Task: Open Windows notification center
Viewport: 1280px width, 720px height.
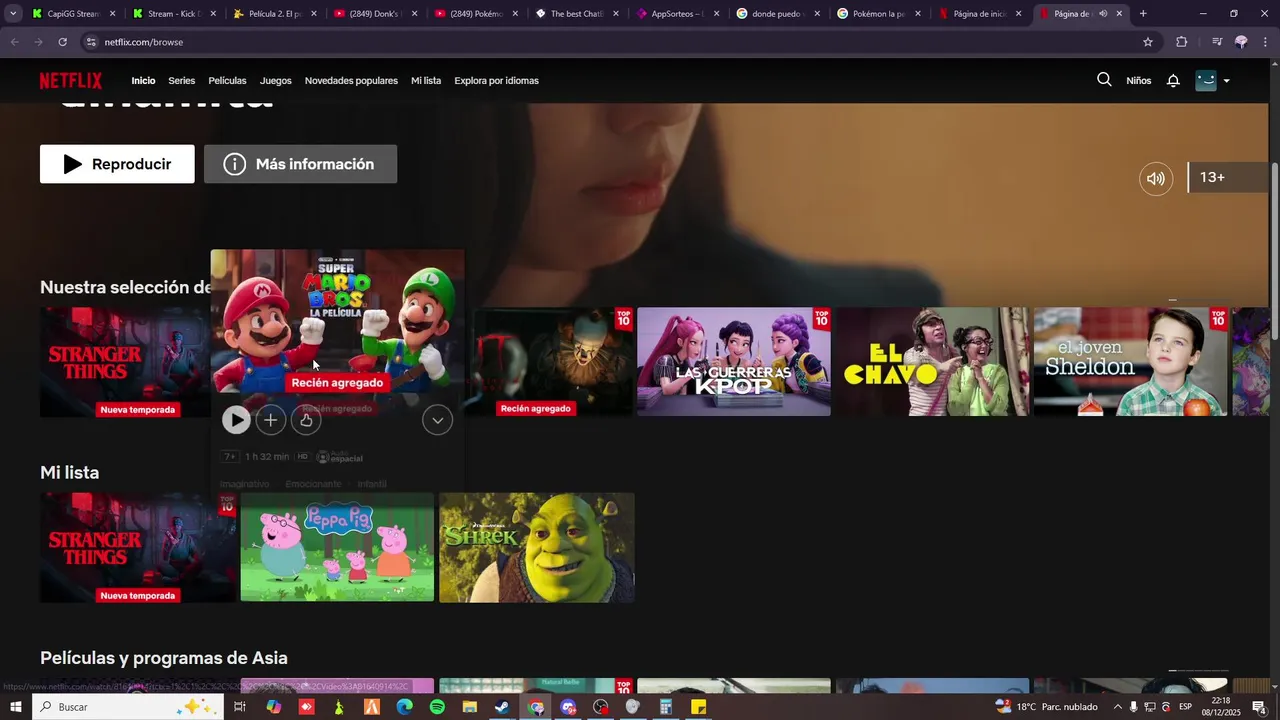Action: [x=1259, y=707]
